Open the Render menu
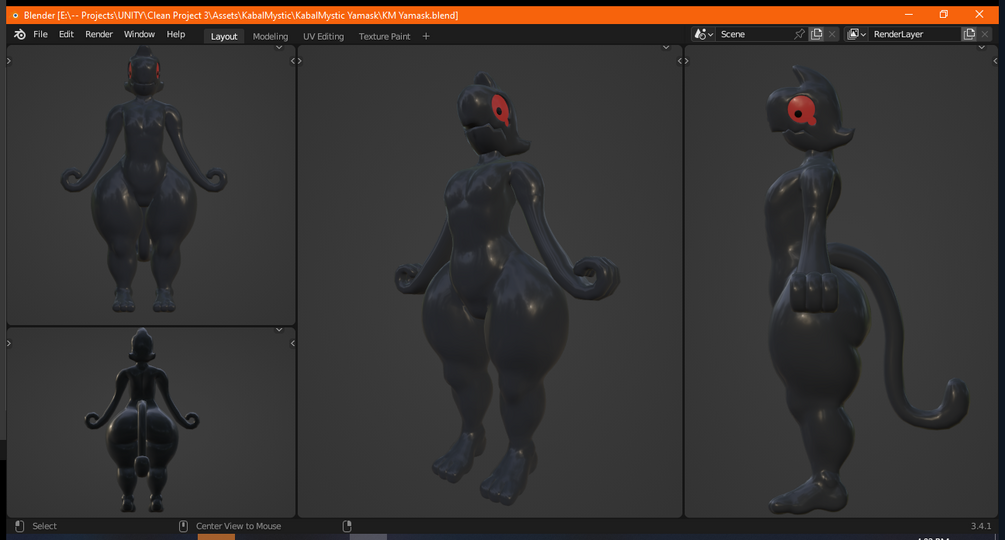Viewport: 1005px width, 540px height. pos(99,35)
